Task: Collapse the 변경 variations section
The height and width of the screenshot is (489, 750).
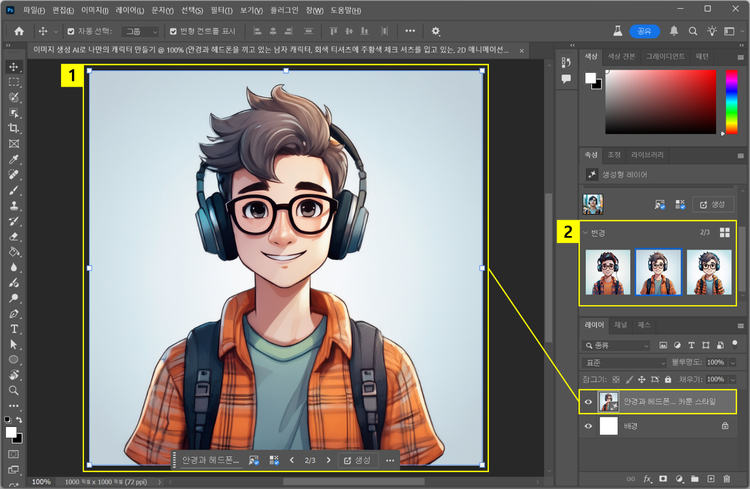Action: tap(586, 233)
